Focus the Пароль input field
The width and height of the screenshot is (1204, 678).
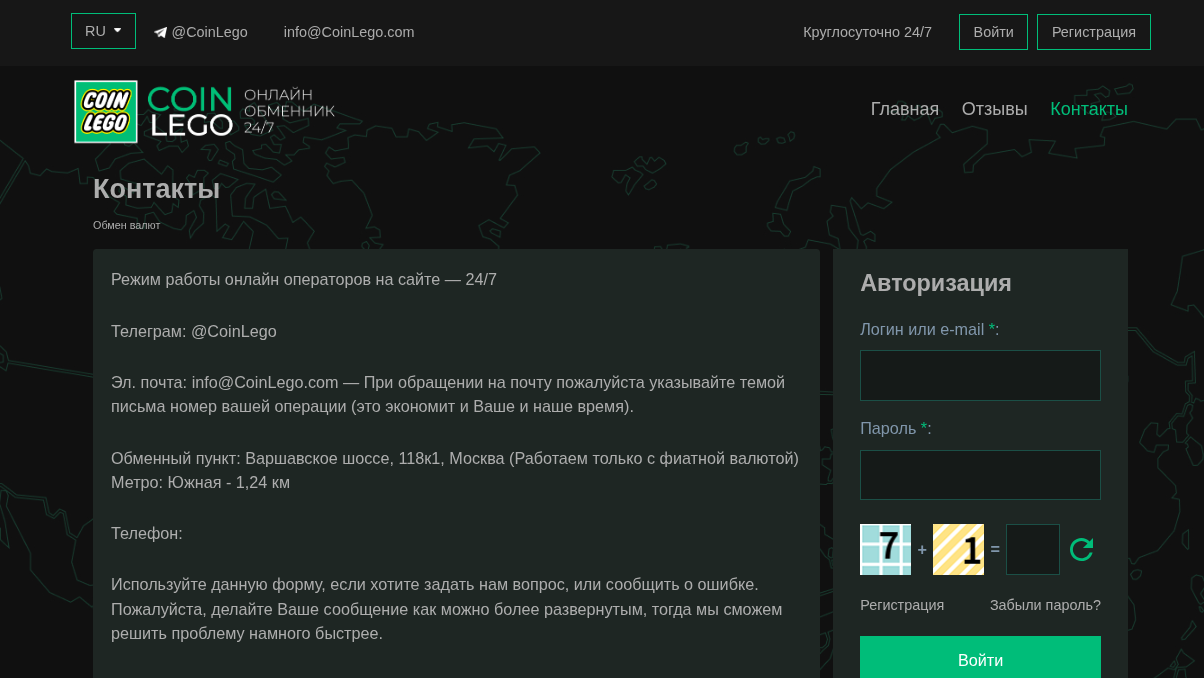click(980, 475)
